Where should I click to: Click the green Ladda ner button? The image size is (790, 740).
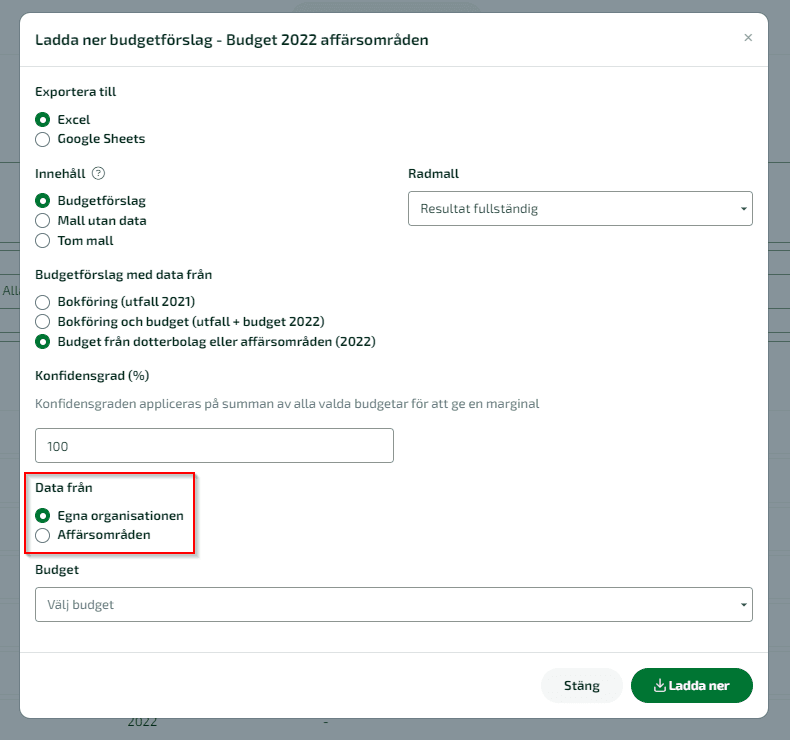[691, 686]
